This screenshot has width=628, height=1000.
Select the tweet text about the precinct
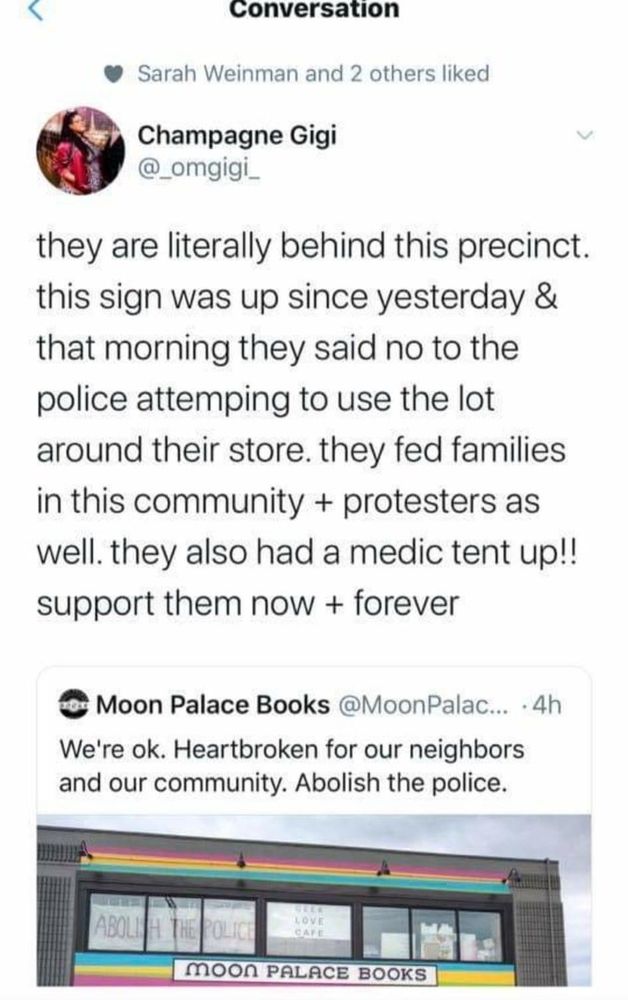[x=312, y=427]
